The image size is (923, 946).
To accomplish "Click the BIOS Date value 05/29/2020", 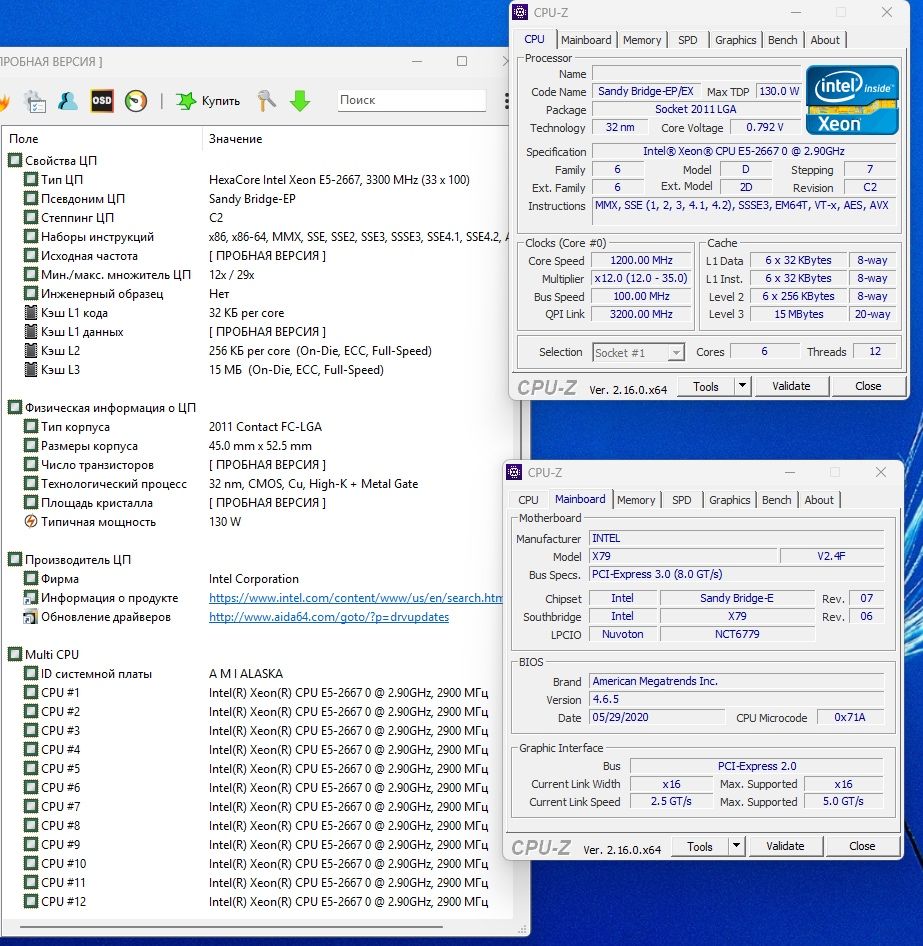I will 657,717.
